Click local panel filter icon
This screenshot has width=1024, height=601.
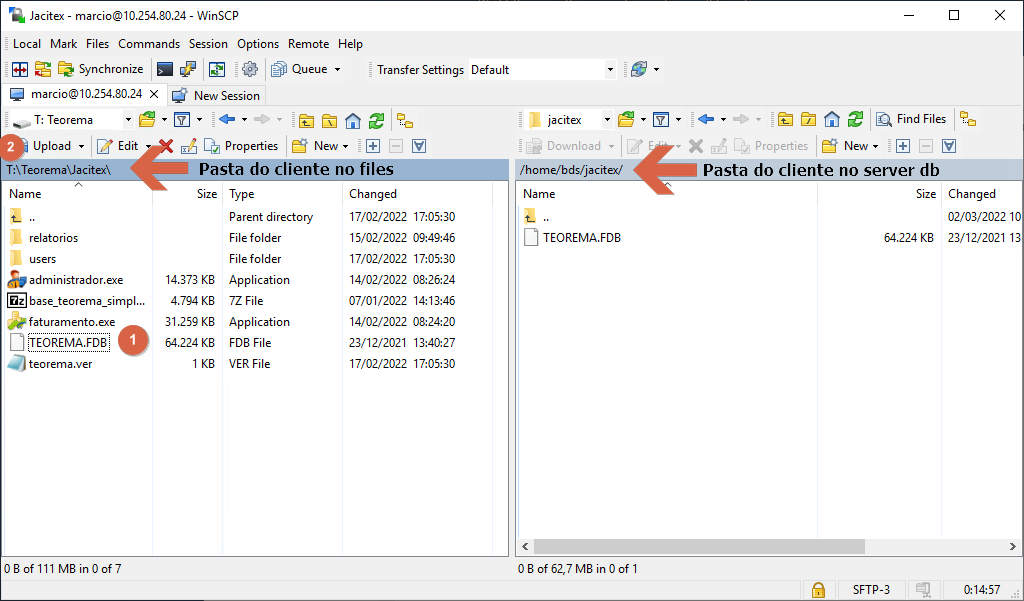click(182, 120)
